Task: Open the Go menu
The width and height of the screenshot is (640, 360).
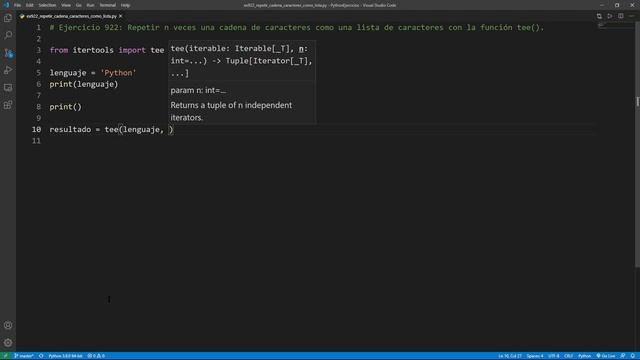Action: pyautogui.click(x=78, y=5)
